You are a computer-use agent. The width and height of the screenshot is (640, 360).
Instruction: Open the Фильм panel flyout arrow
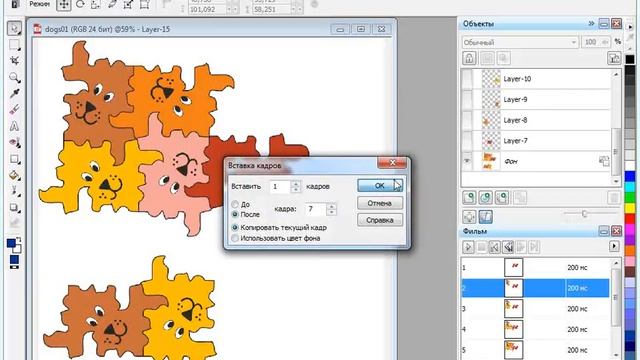(614, 247)
